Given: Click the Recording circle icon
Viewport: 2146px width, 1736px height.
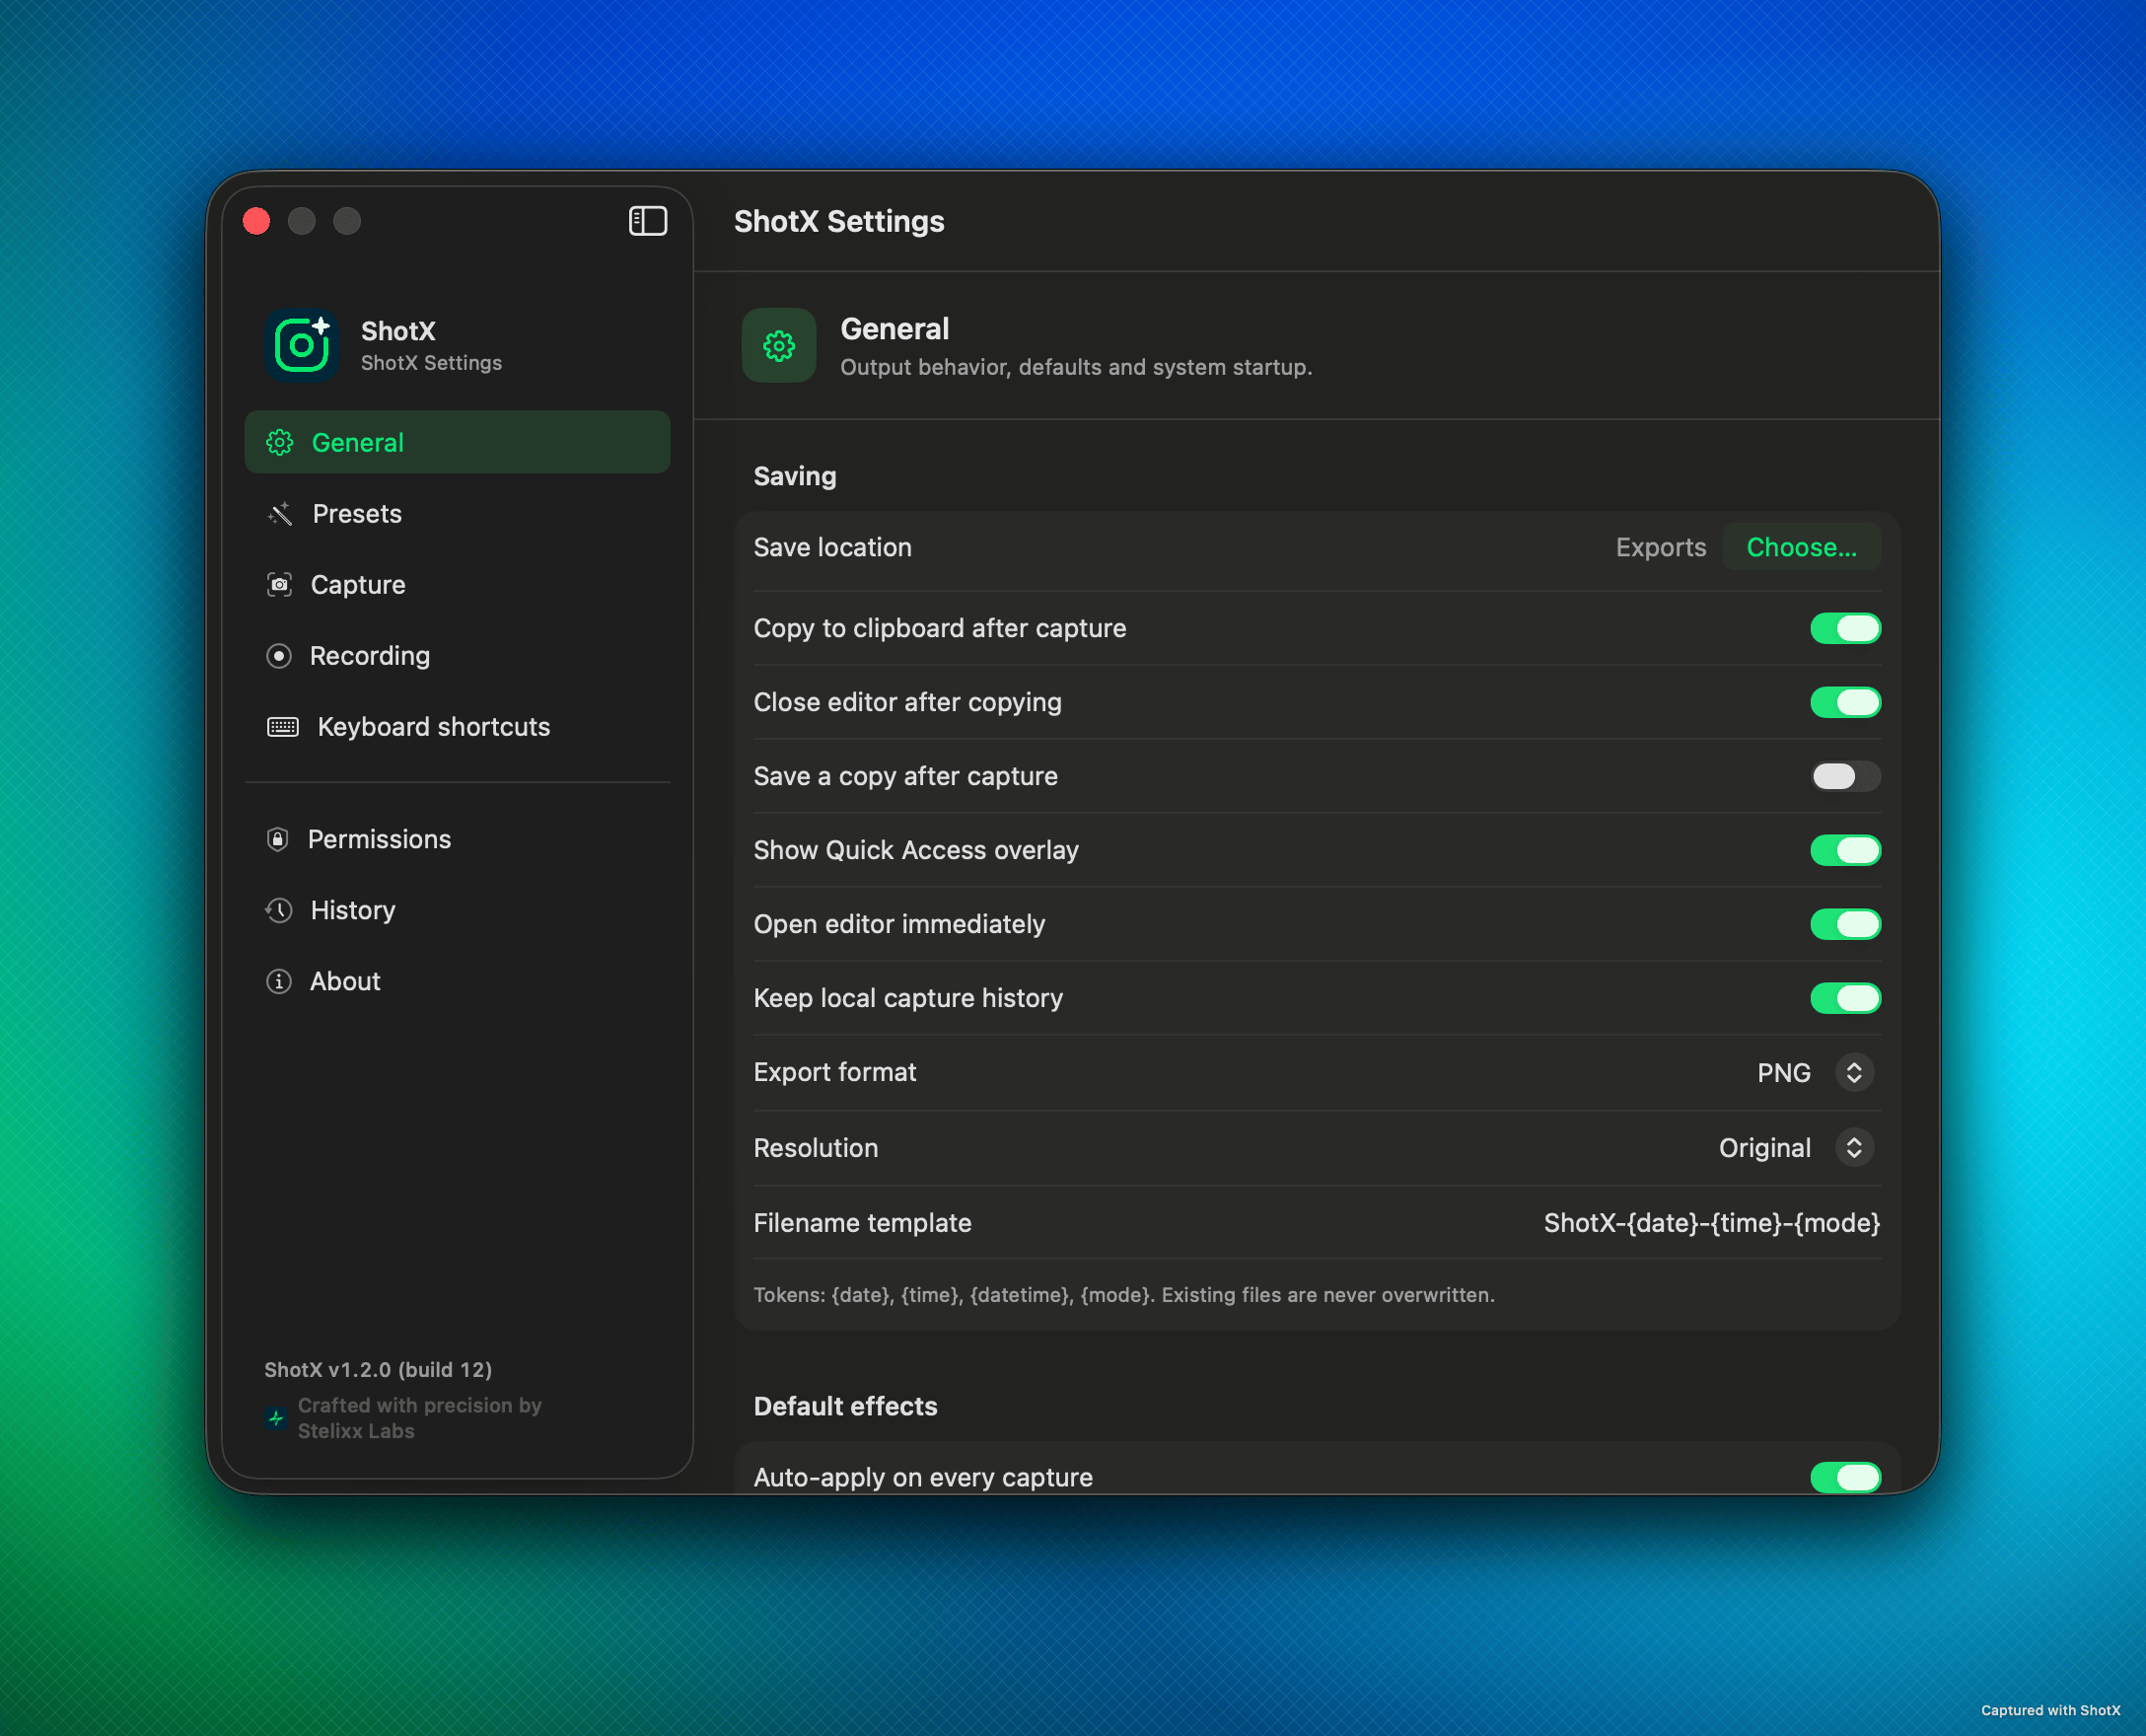Looking at the screenshot, I should click(x=279, y=656).
